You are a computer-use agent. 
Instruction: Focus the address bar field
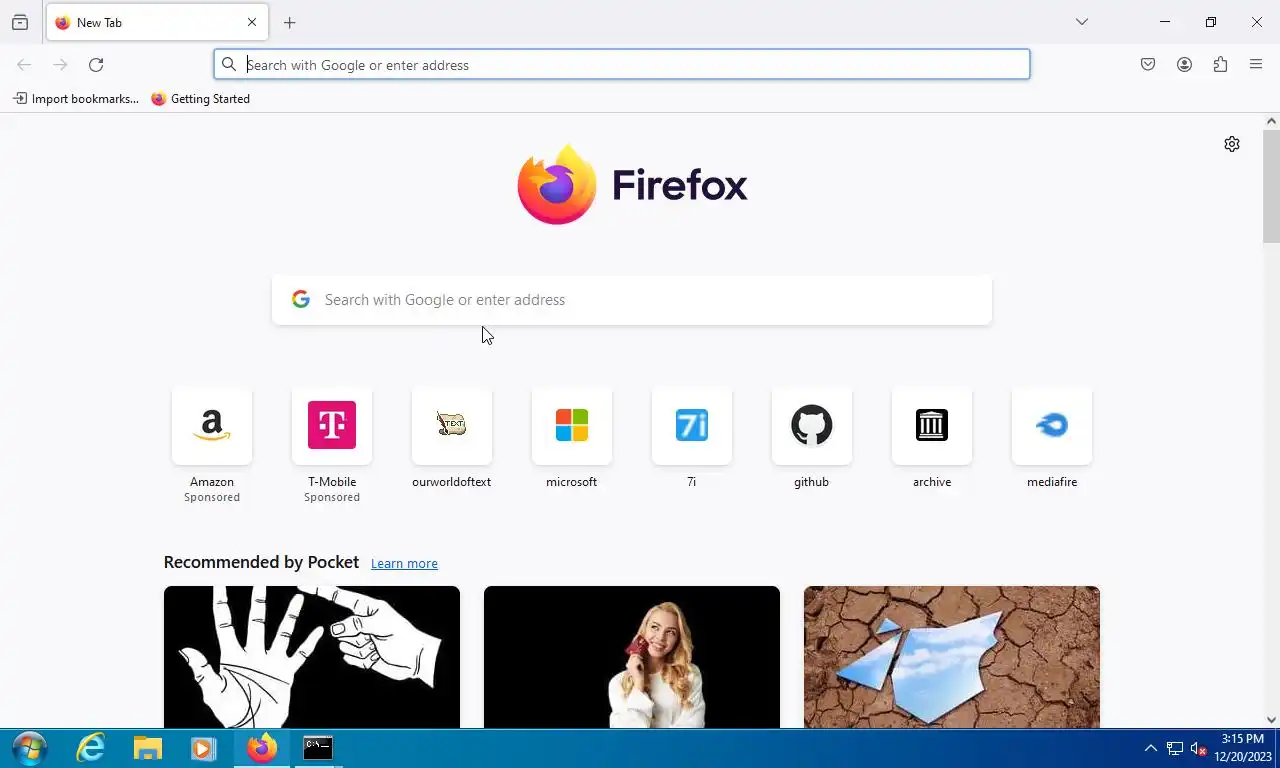tap(621, 65)
